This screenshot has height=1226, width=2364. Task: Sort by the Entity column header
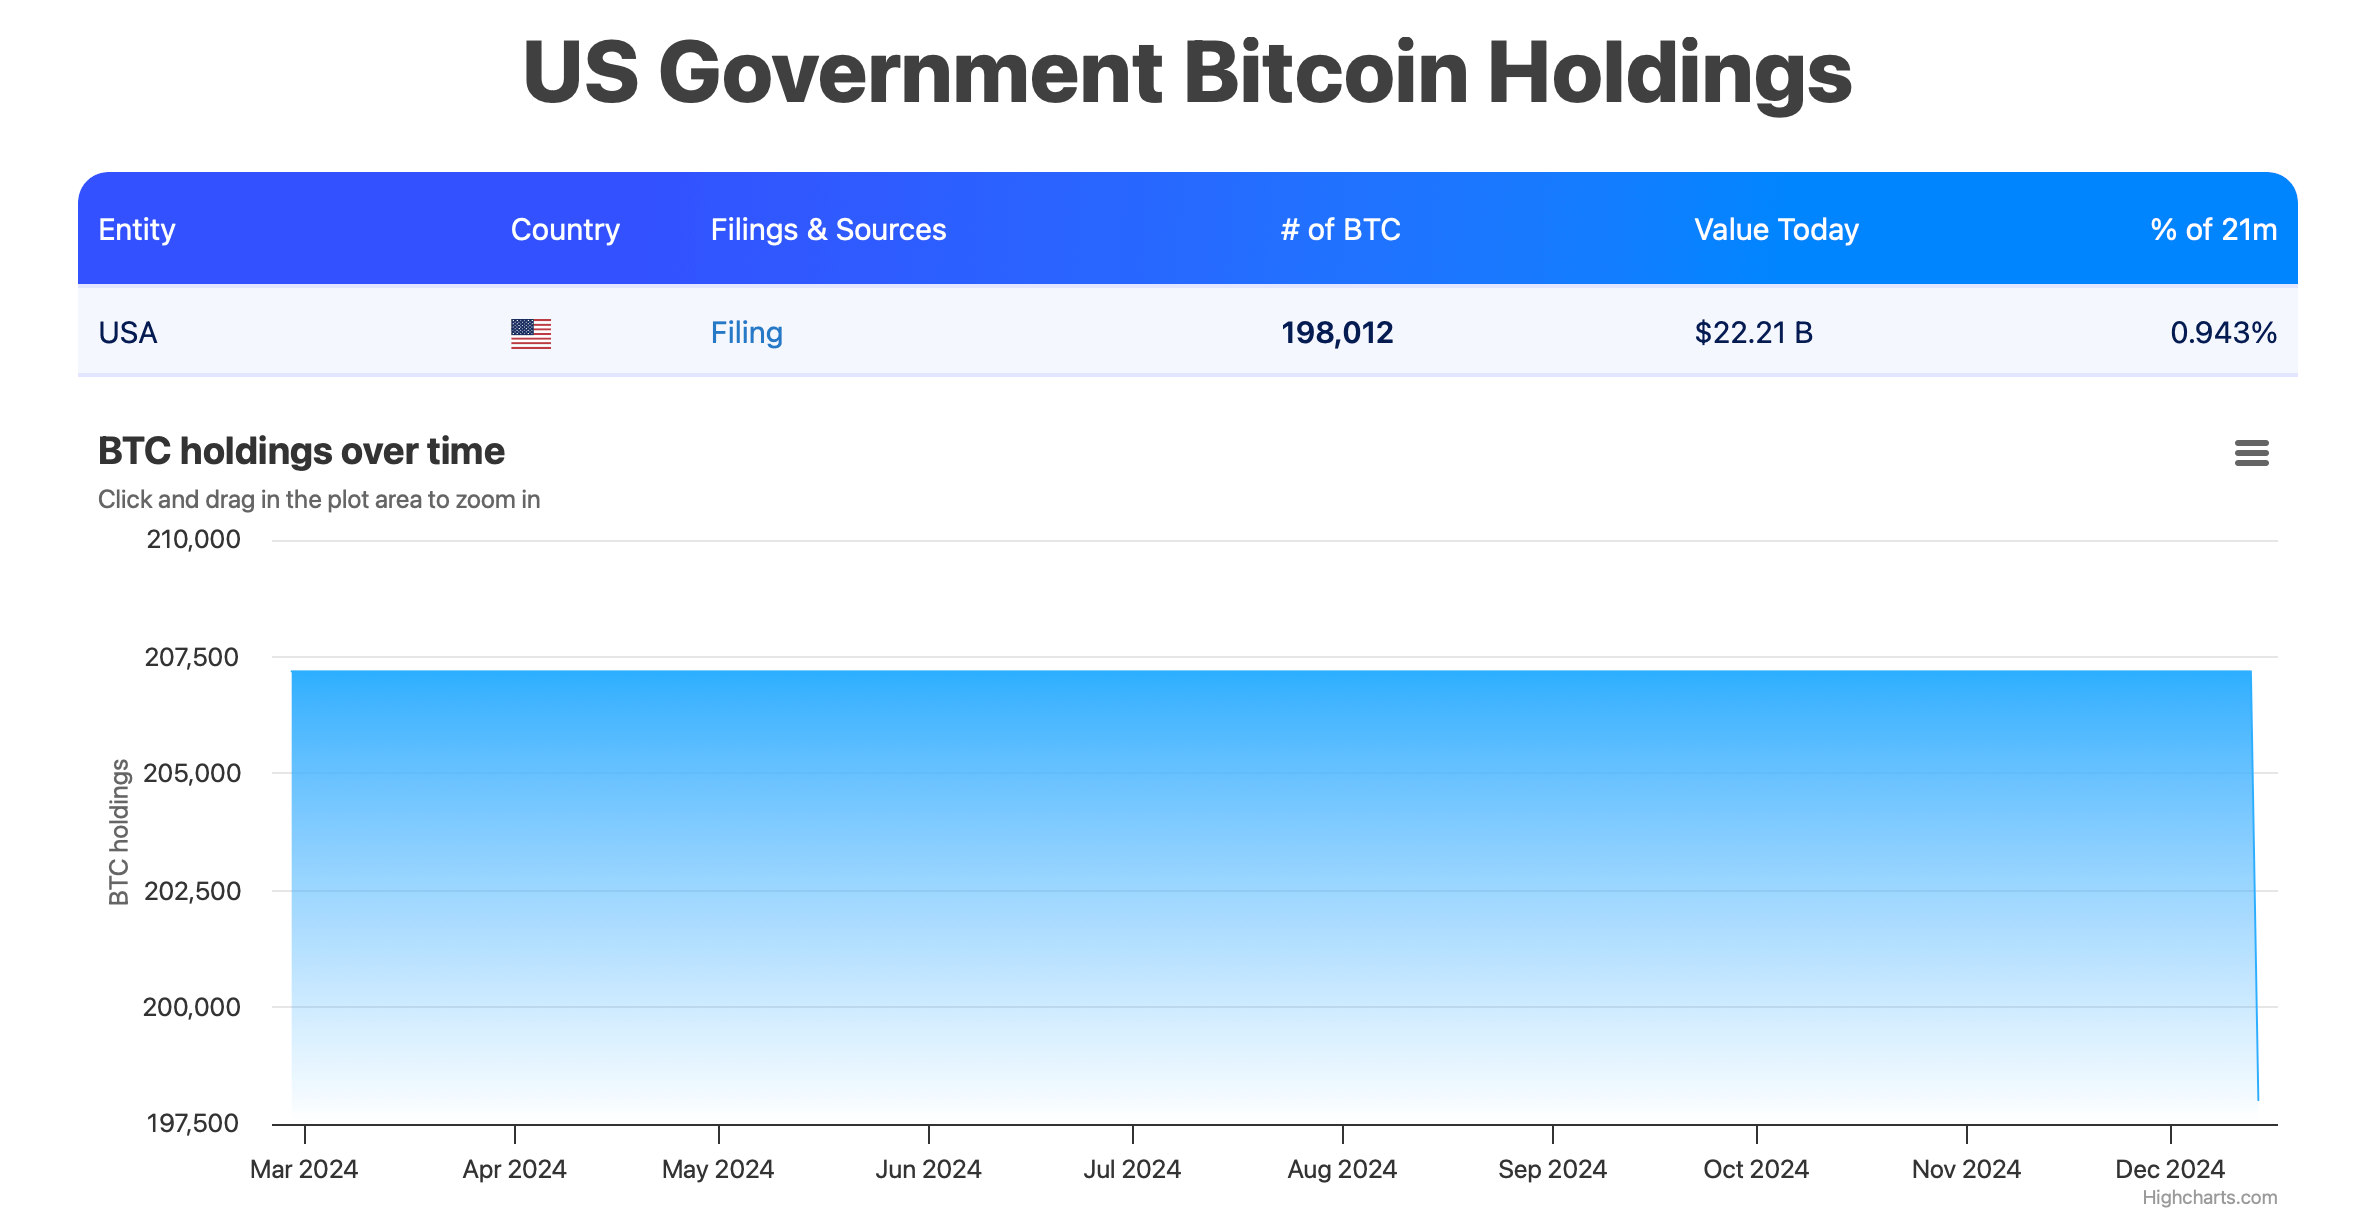[137, 230]
